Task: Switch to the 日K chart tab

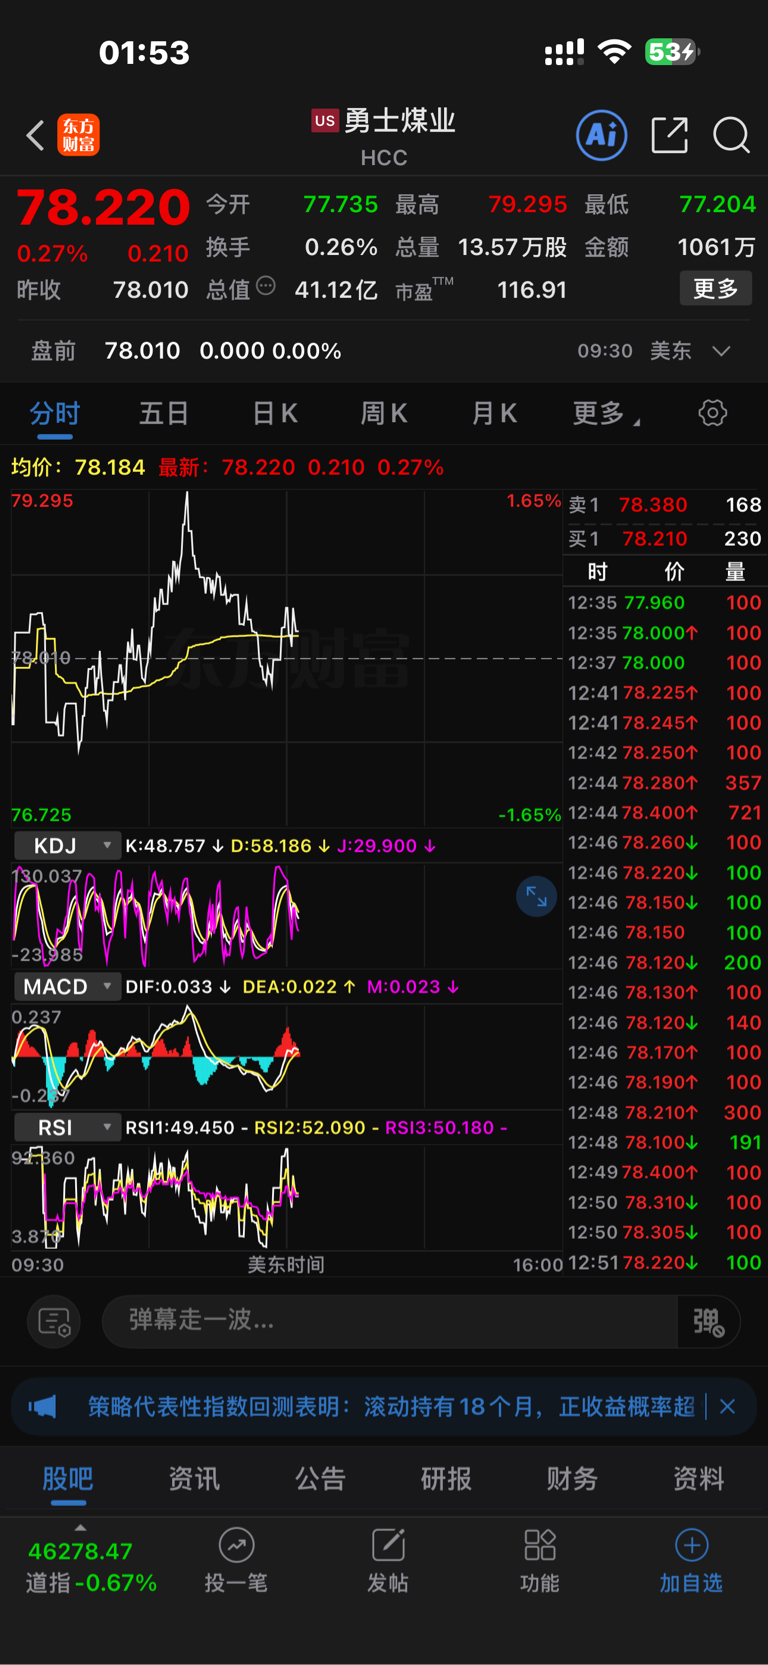Action: click(275, 413)
